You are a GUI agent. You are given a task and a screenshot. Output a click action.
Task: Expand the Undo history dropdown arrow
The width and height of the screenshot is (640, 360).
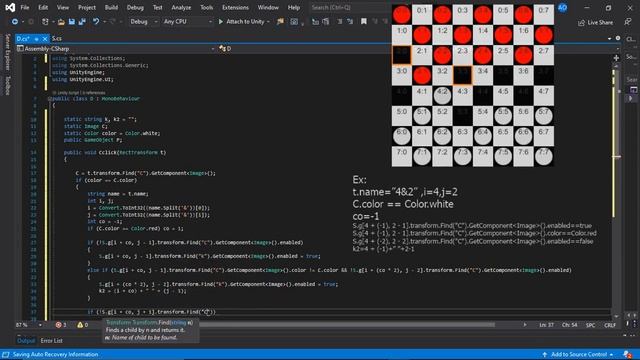[x=104, y=22]
